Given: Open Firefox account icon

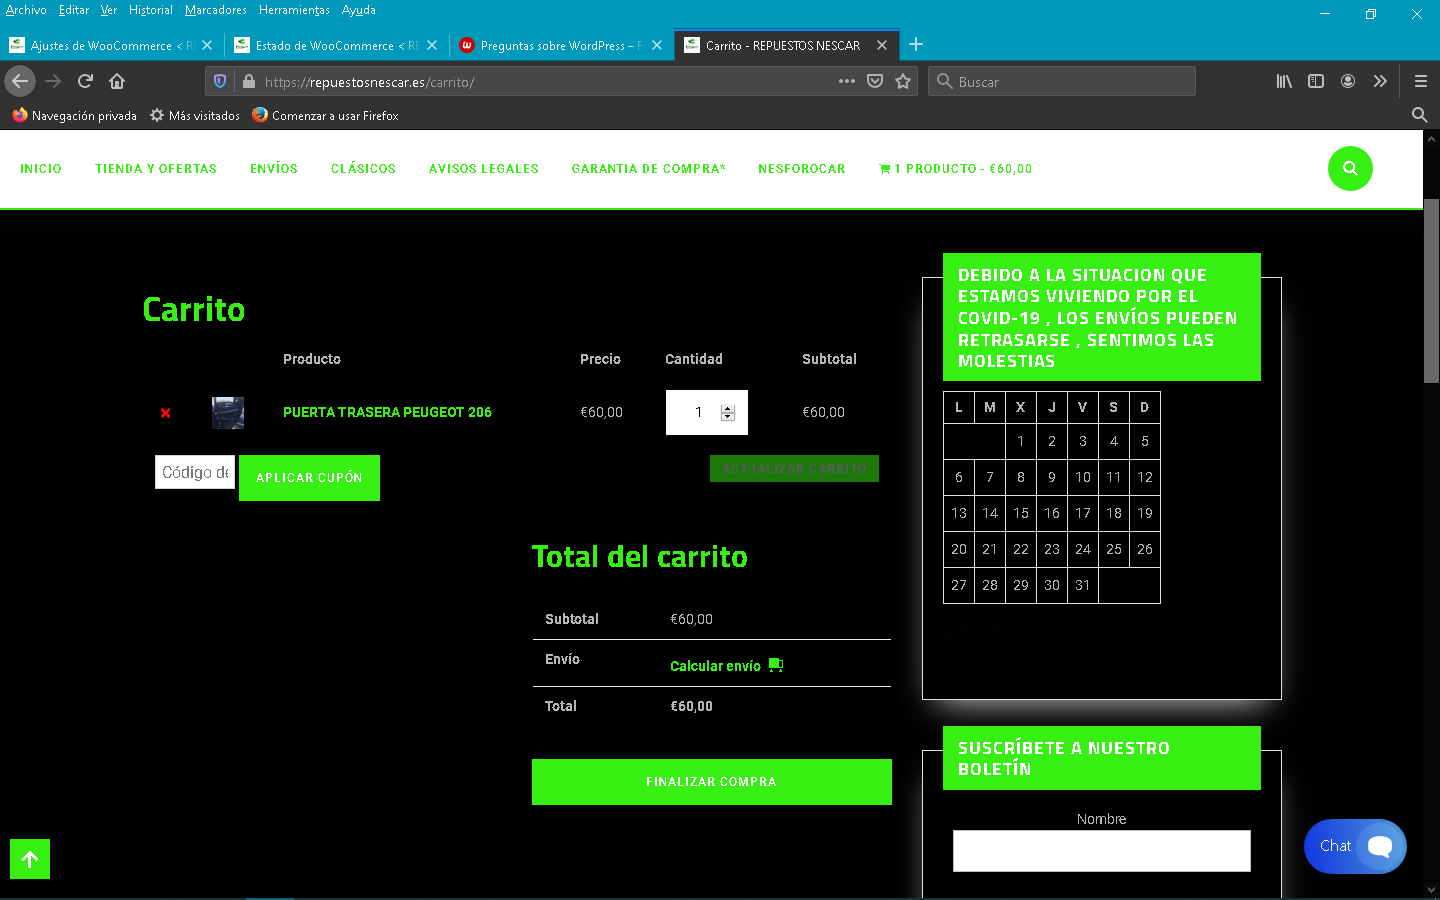Looking at the screenshot, I should (x=1348, y=81).
